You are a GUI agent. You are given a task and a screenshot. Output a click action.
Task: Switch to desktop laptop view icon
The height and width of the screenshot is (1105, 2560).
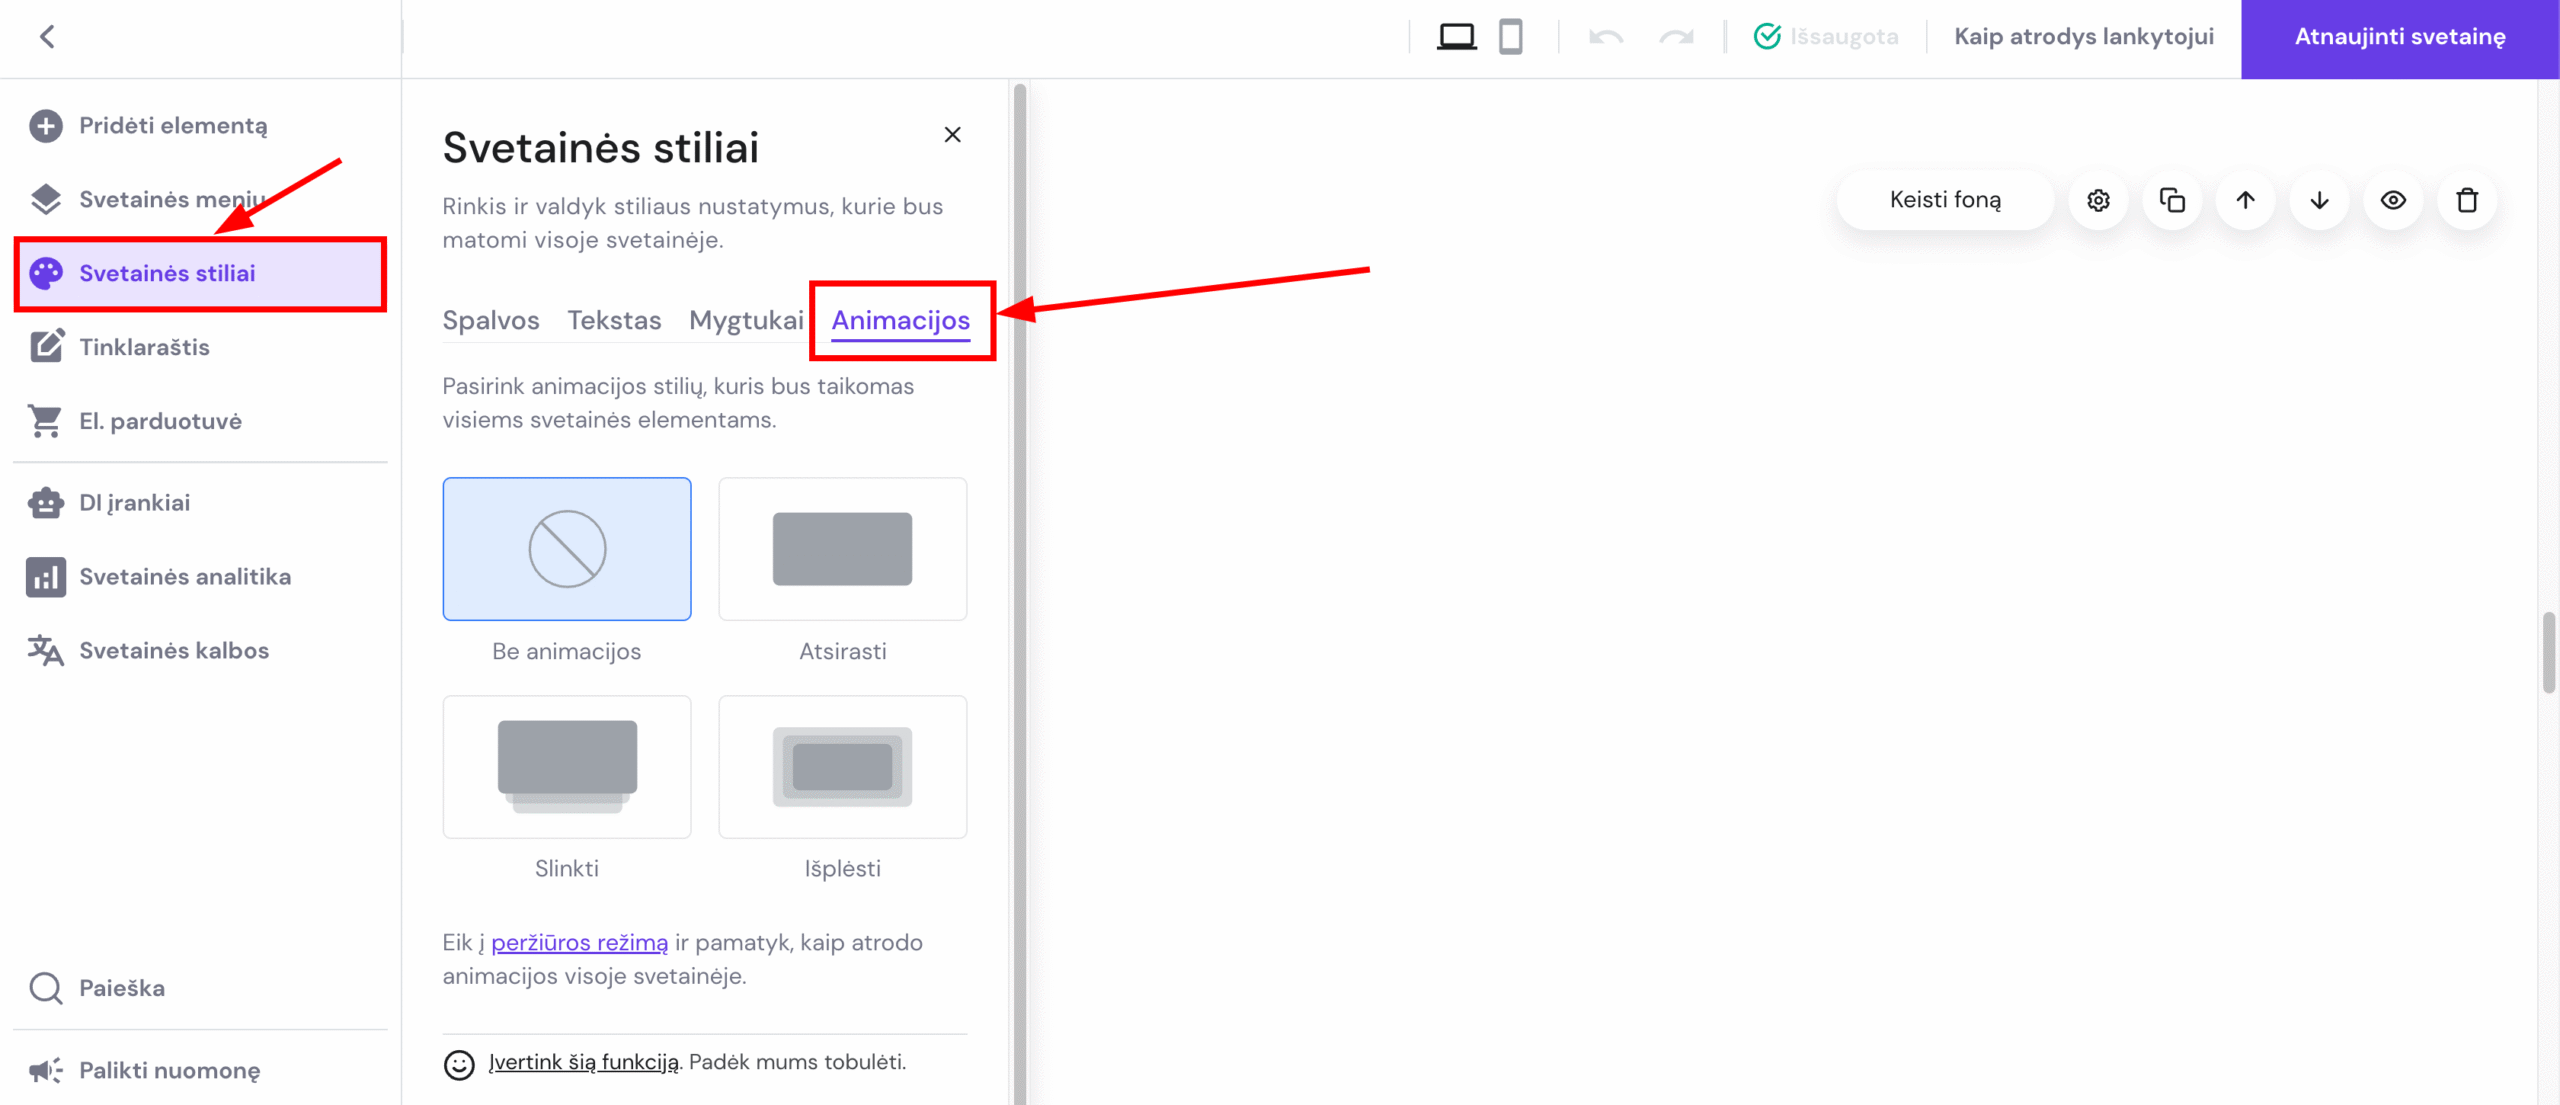[x=1456, y=37]
